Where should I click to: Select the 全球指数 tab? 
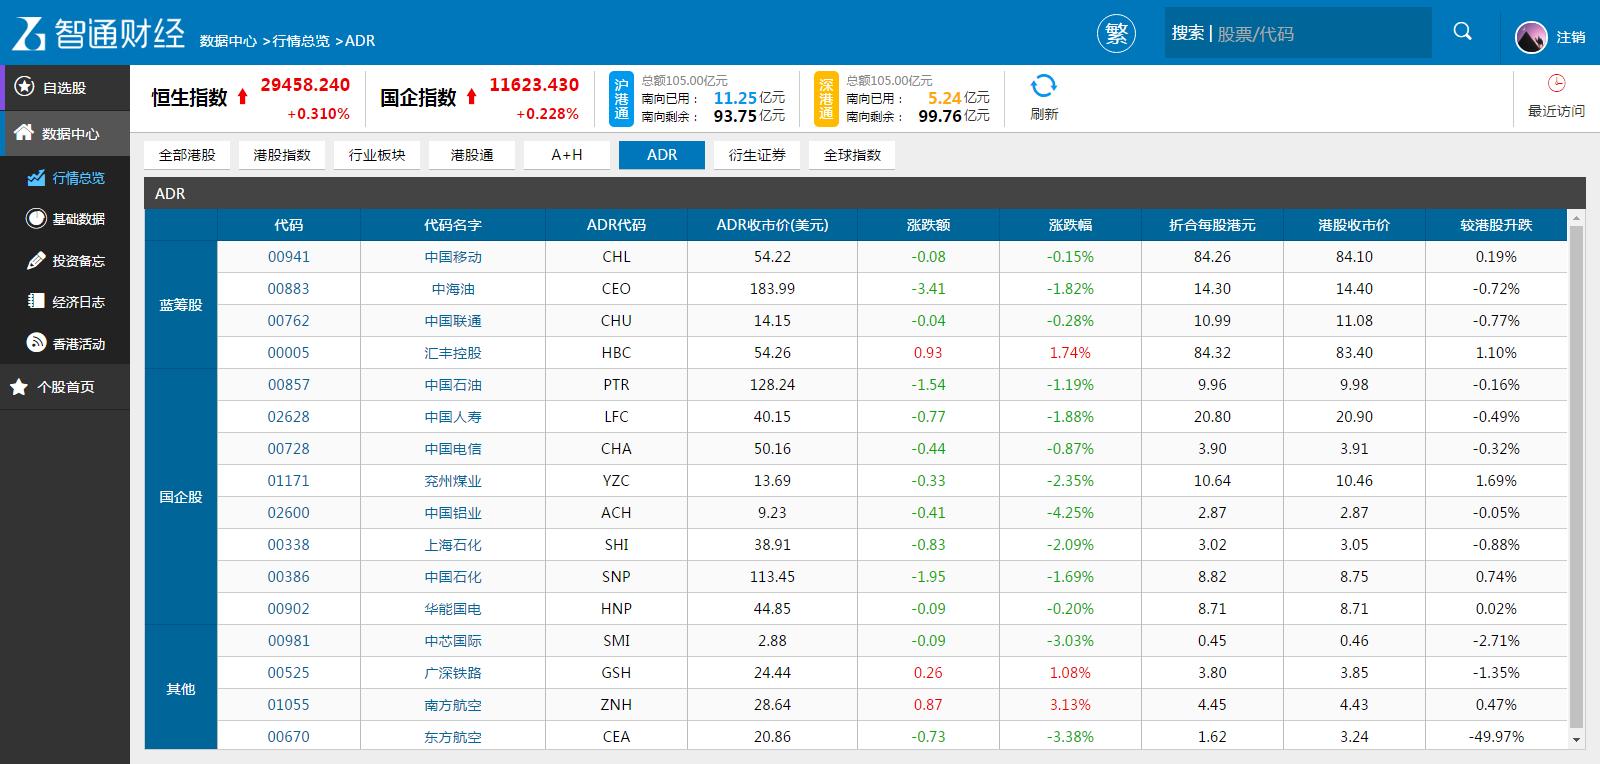click(852, 155)
